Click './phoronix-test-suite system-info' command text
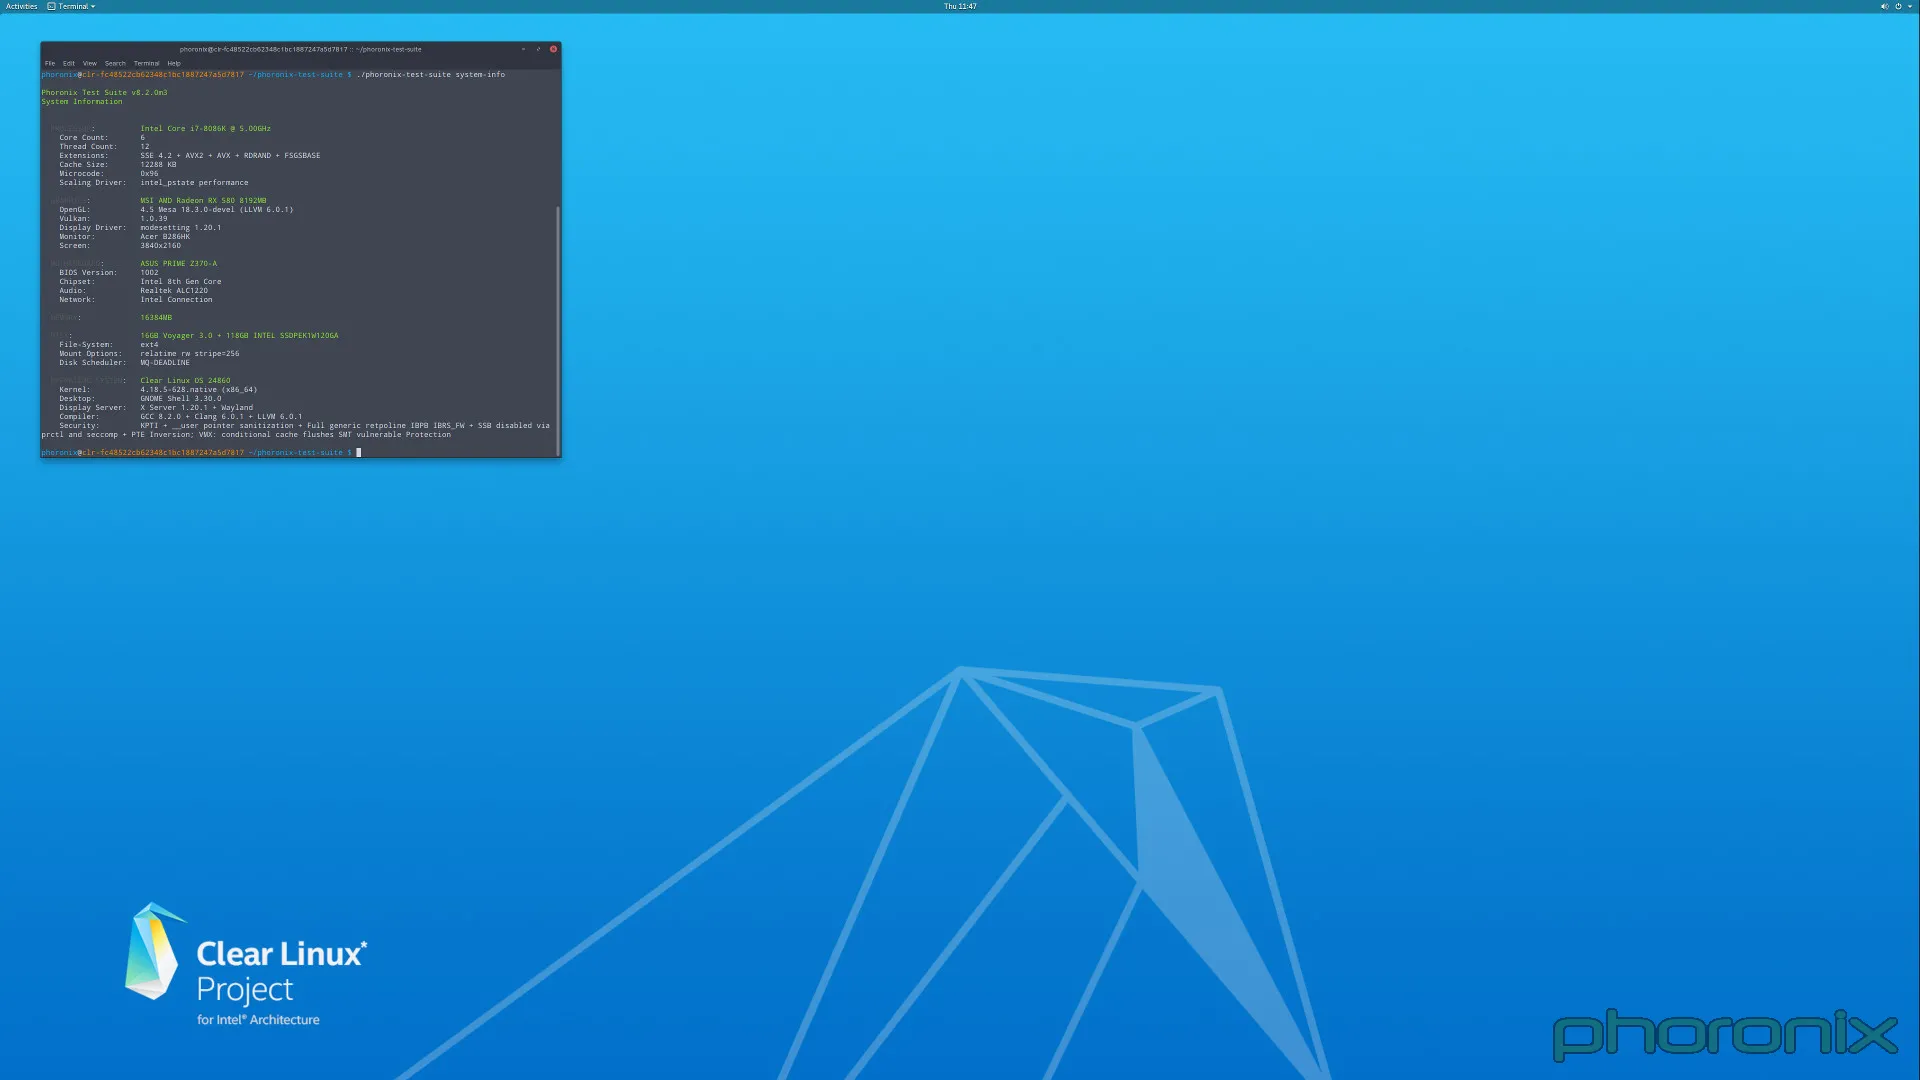The height and width of the screenshot is (1080, 1920). point(431,74)
